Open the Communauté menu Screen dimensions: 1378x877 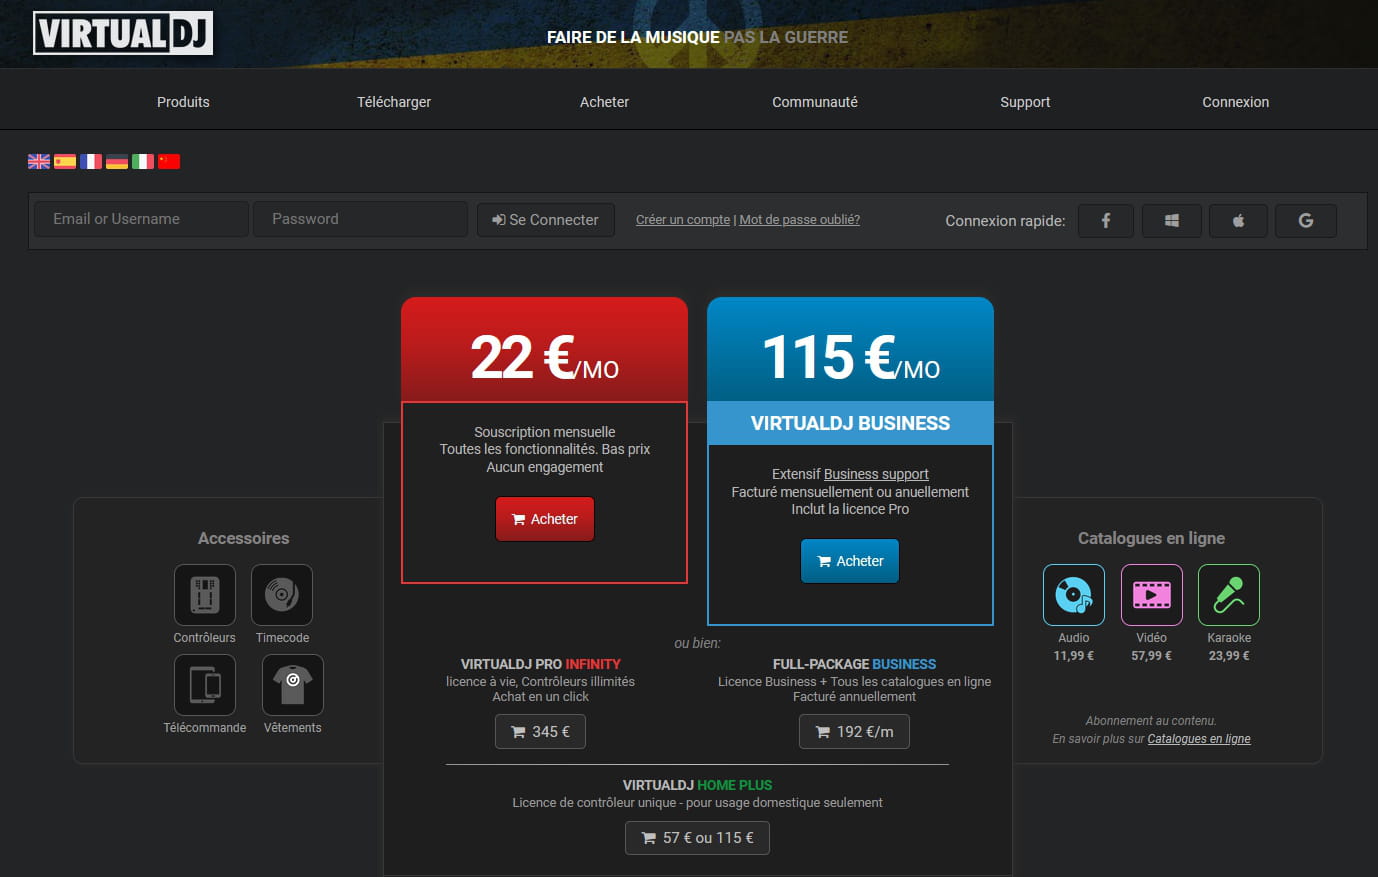(x=815, y=102)
